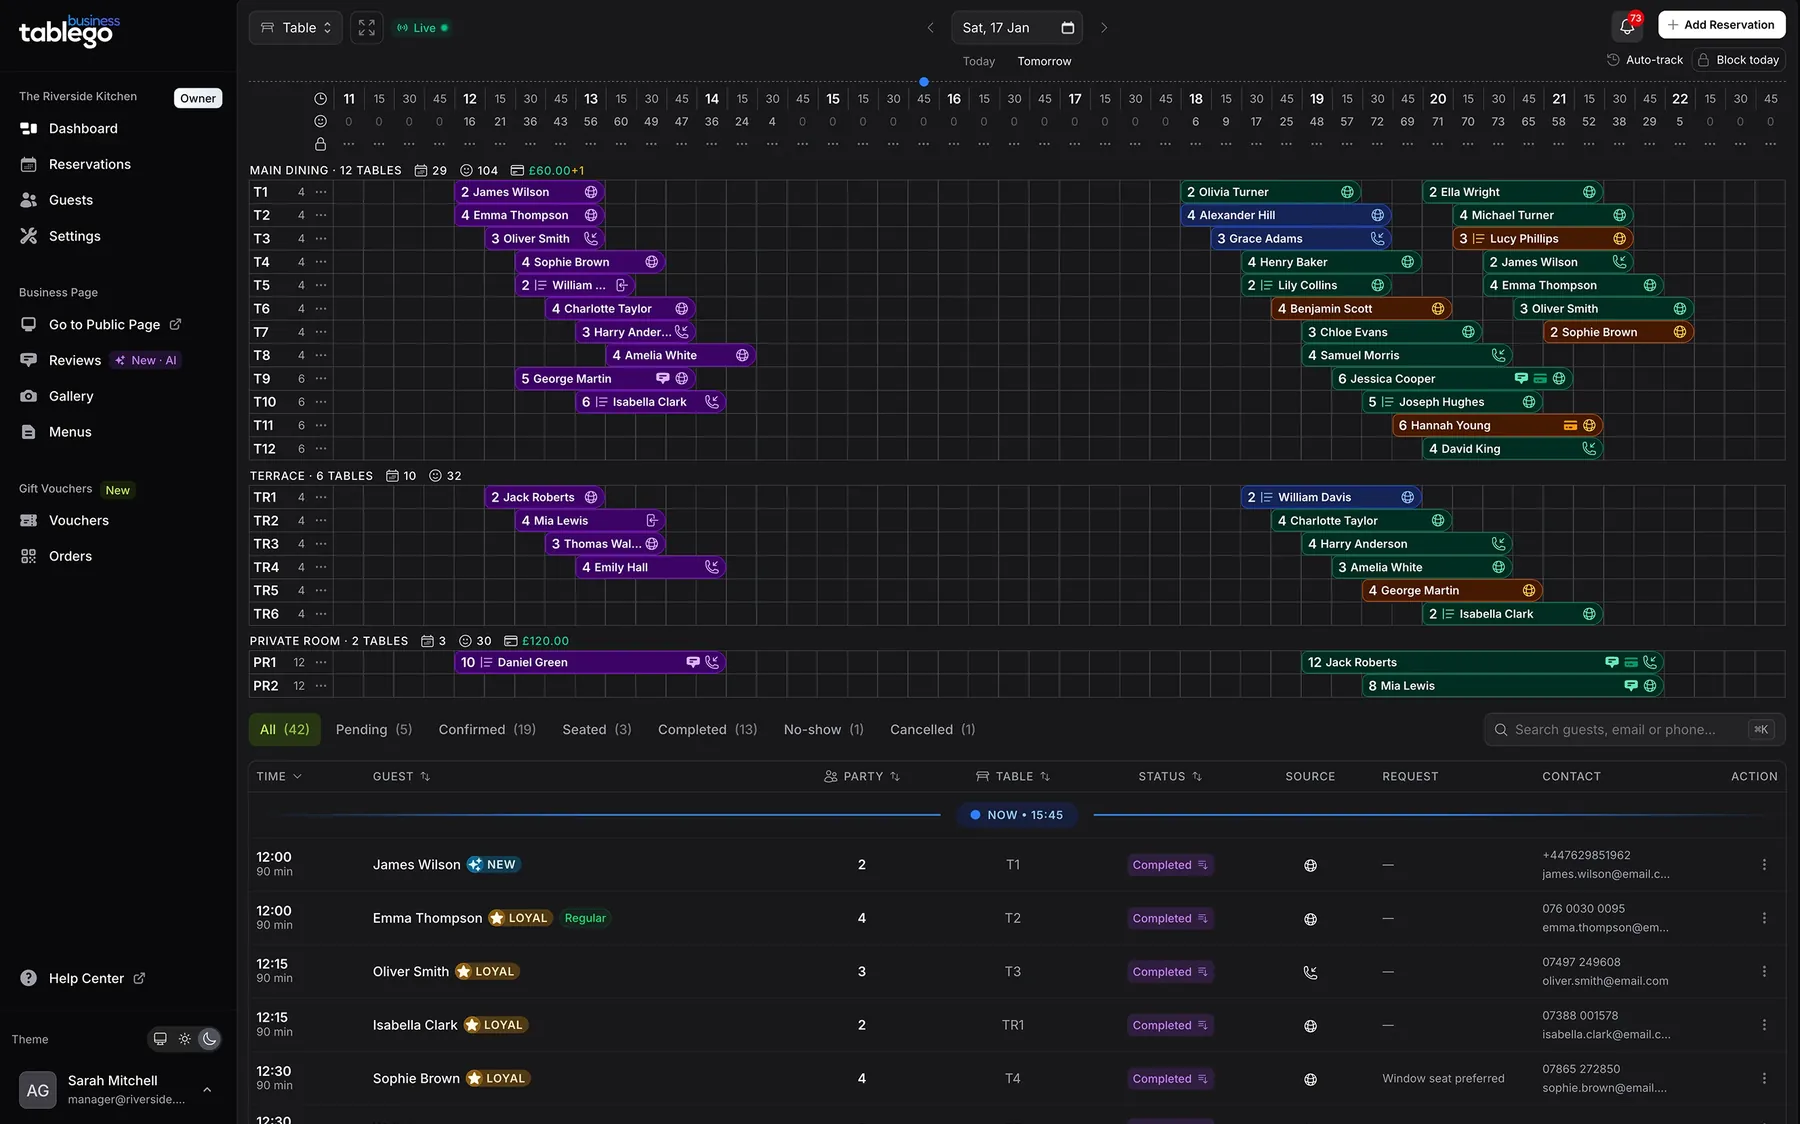Click the current time marker on timeline
Viewport: 1800px width, 1124px height.
(x=924, y=82)
